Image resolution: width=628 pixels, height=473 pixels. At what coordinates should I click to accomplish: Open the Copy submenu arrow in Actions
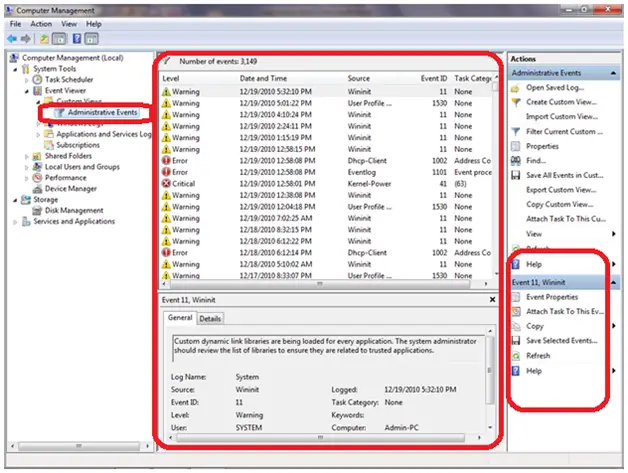click(614, 326)
